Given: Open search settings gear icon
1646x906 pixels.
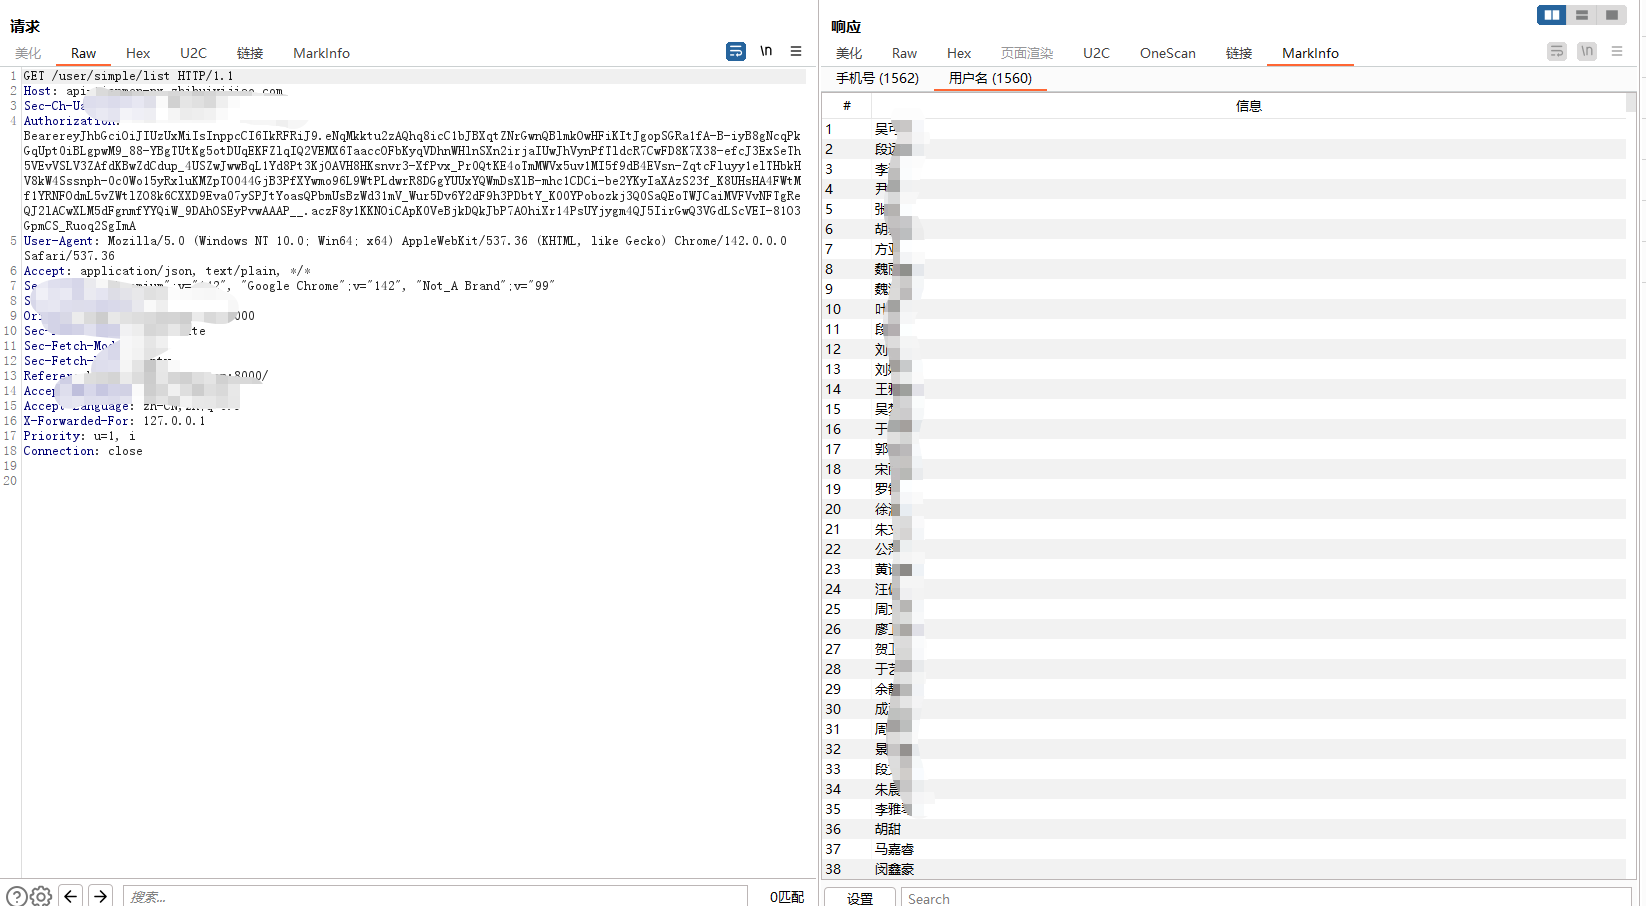Looking at the screenshot, I should click(x=41, y=897).
